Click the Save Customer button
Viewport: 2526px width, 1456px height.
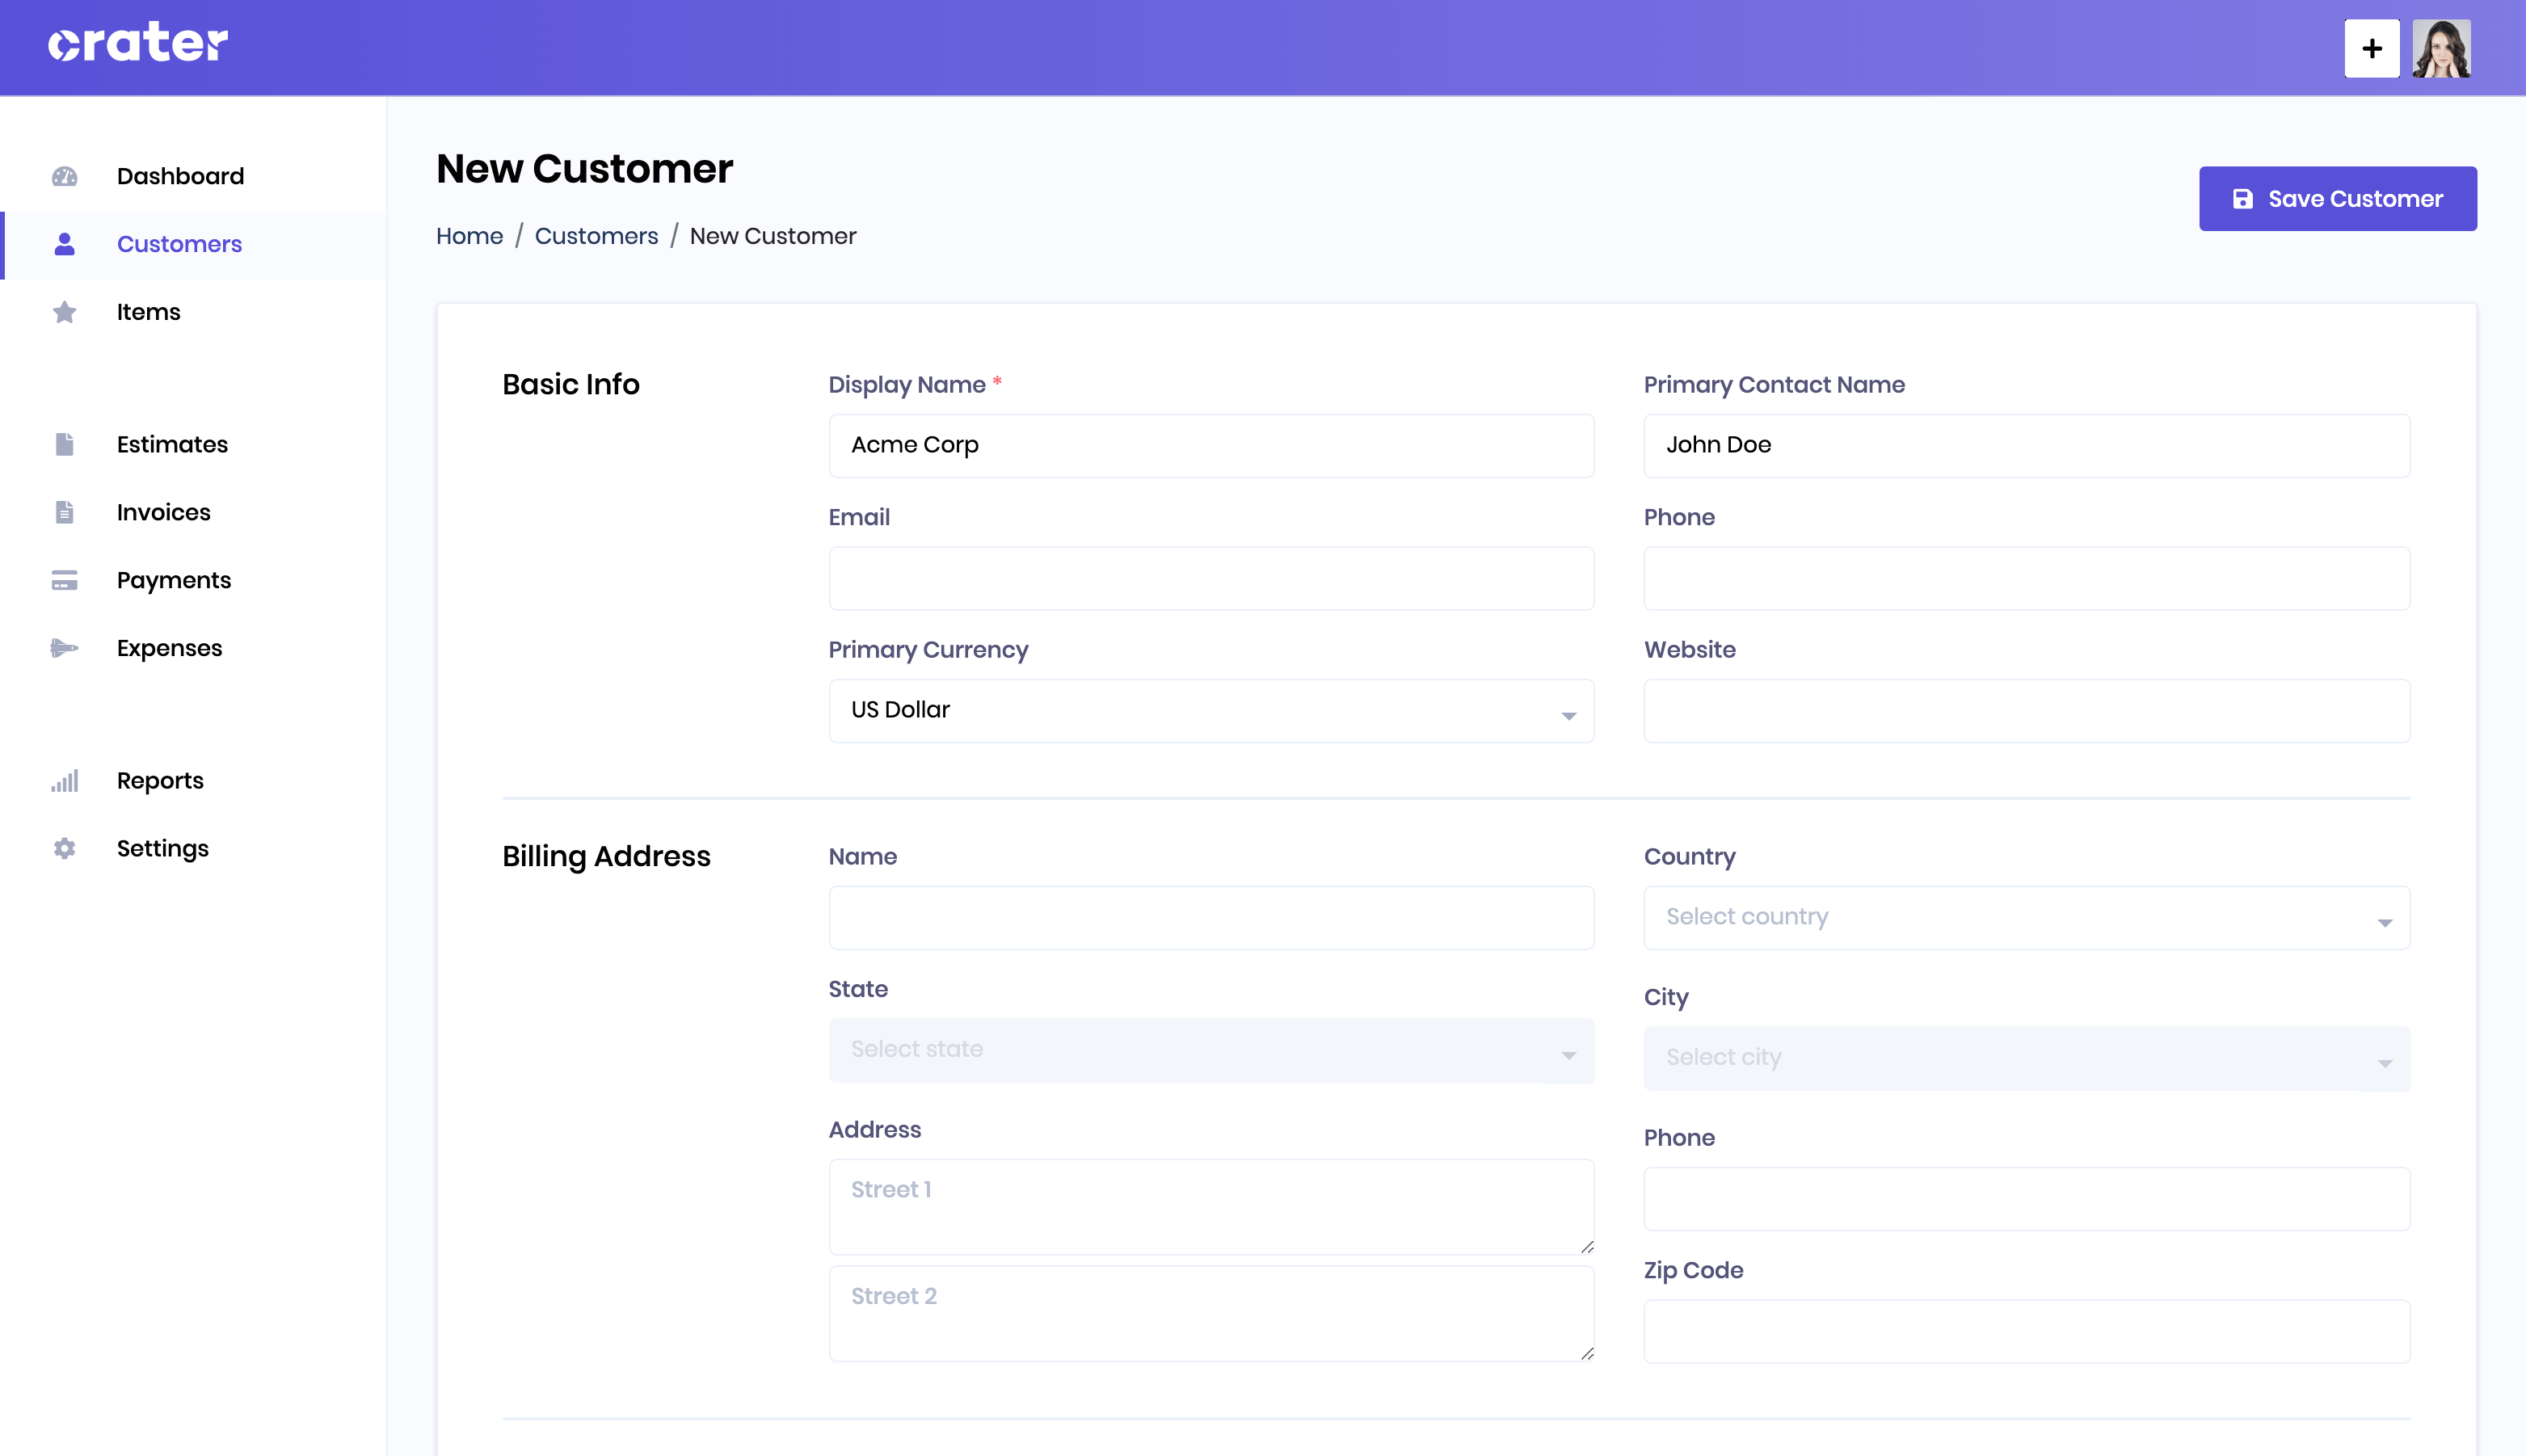tap(2337, 198)
